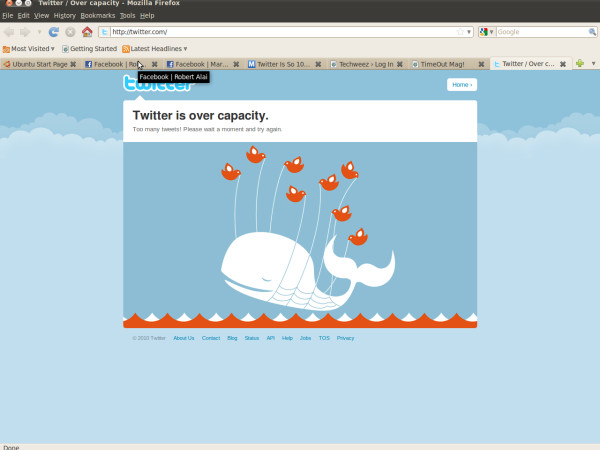Viewport: 600px width, 450px height.
Task: Close the Twitter Is So 10... tab
Action: 318,64
